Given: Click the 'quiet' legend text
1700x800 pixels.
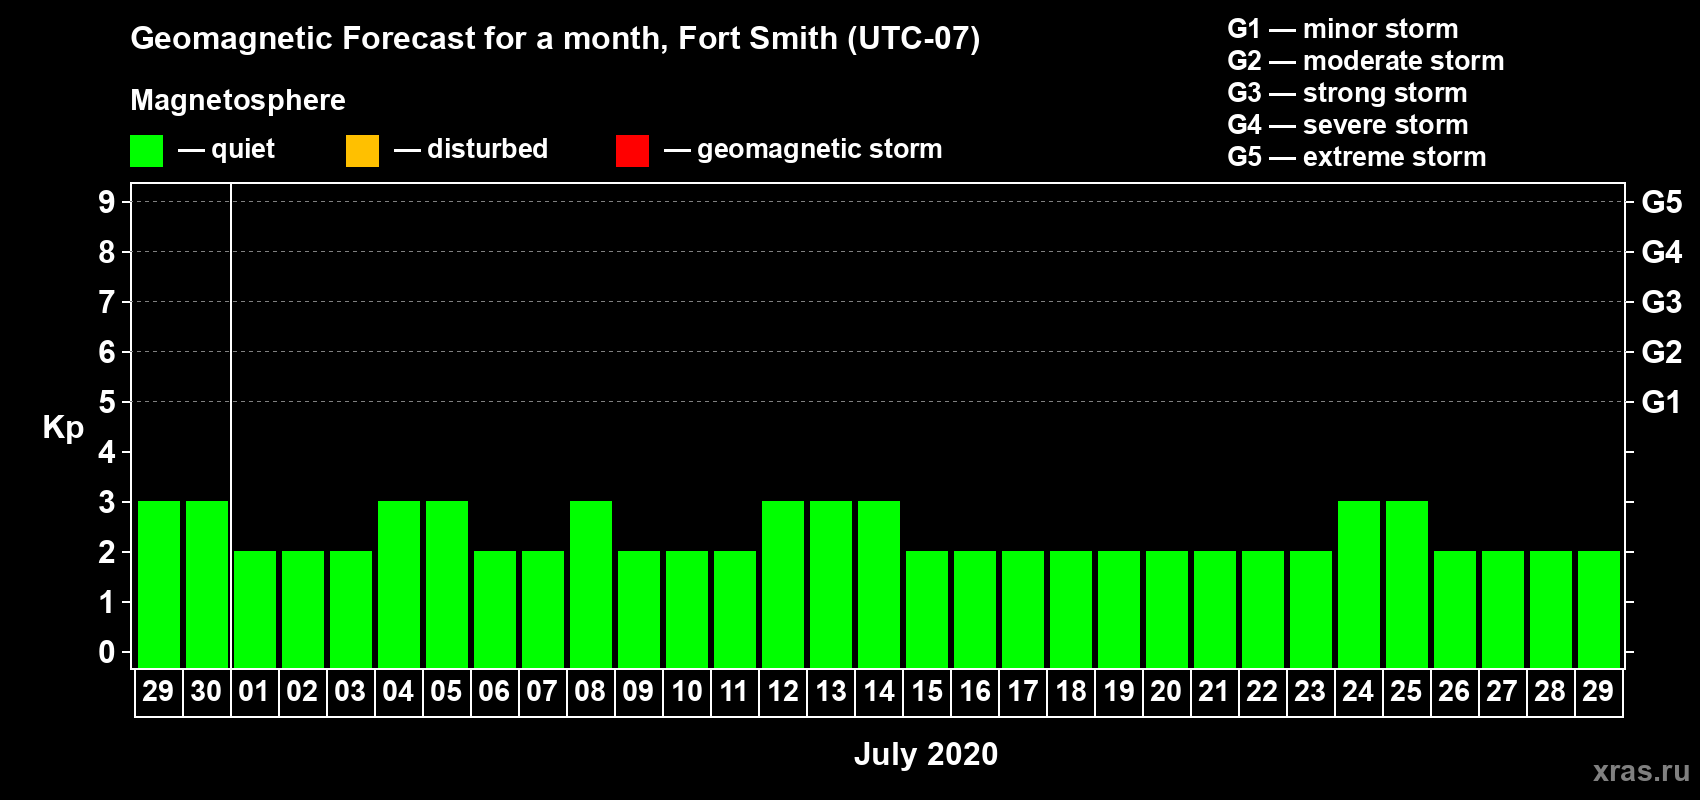Looking at the screenshot, I should (242, 150).
